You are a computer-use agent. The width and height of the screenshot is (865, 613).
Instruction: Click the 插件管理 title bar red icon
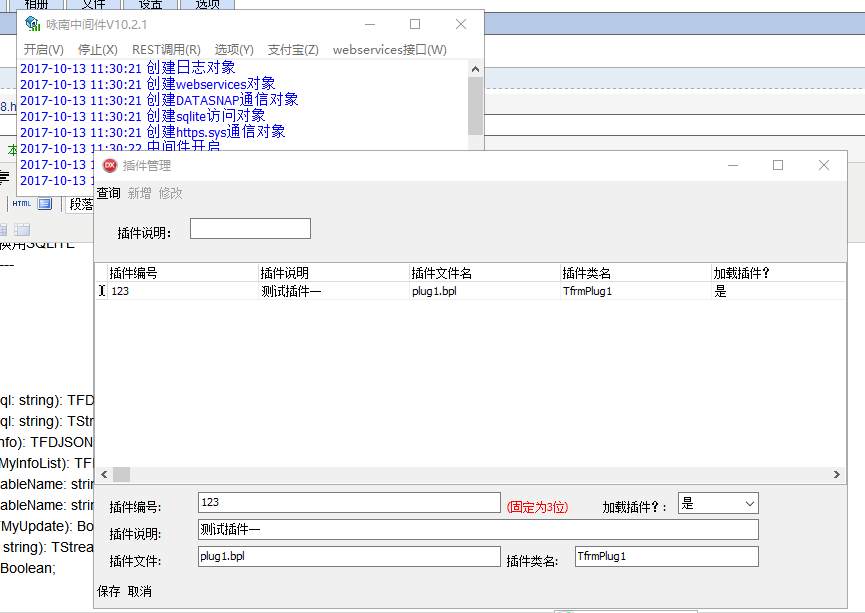(110, 165)
